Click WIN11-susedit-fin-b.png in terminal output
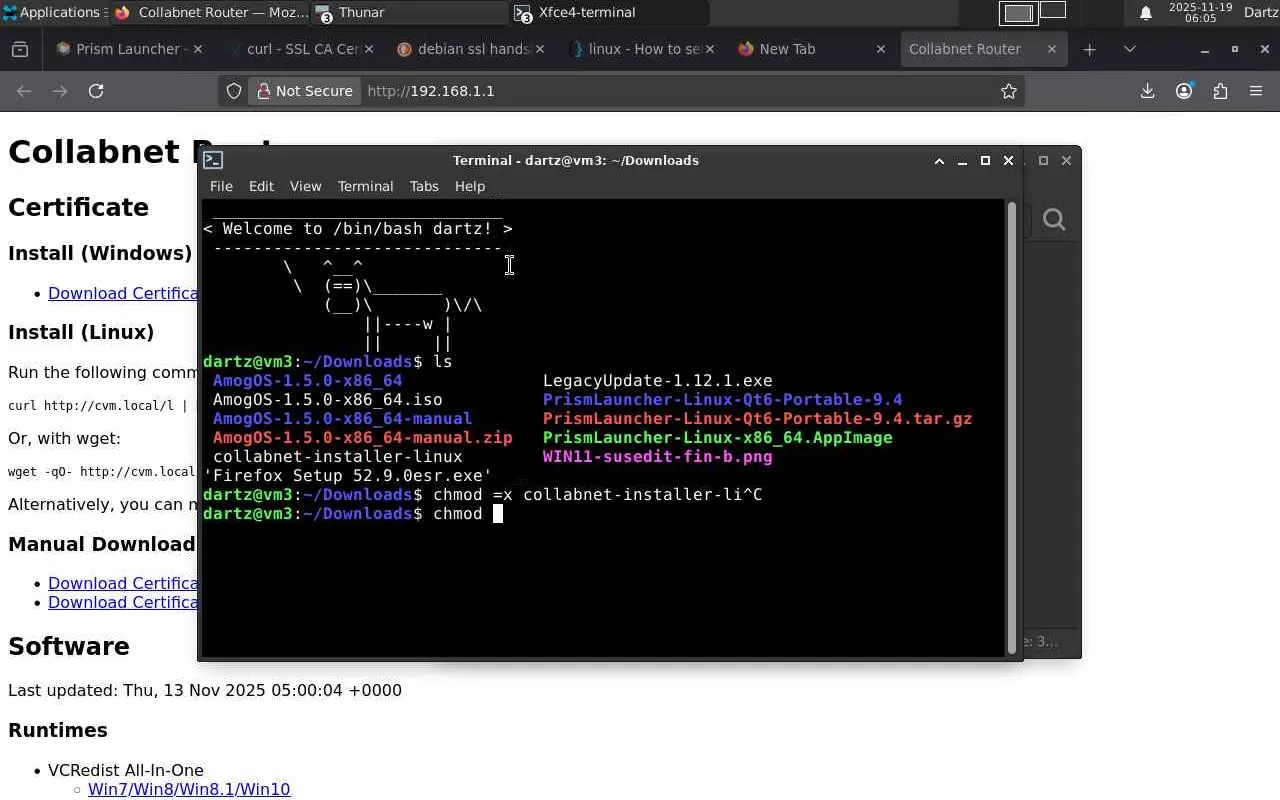1280x800 pixels. point(657,456)
